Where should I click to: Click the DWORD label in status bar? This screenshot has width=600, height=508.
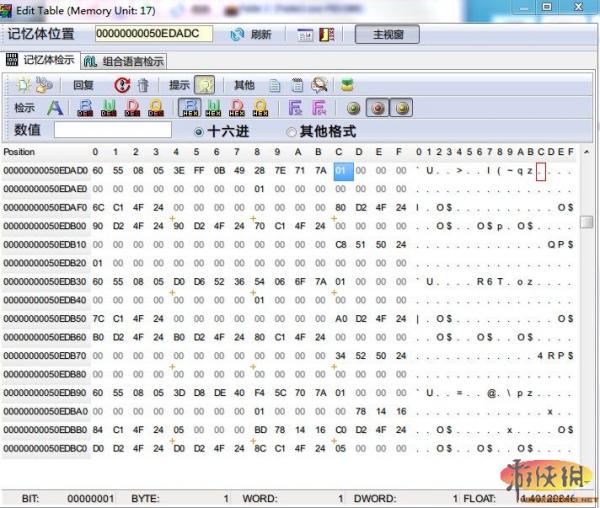coord(375,499)
